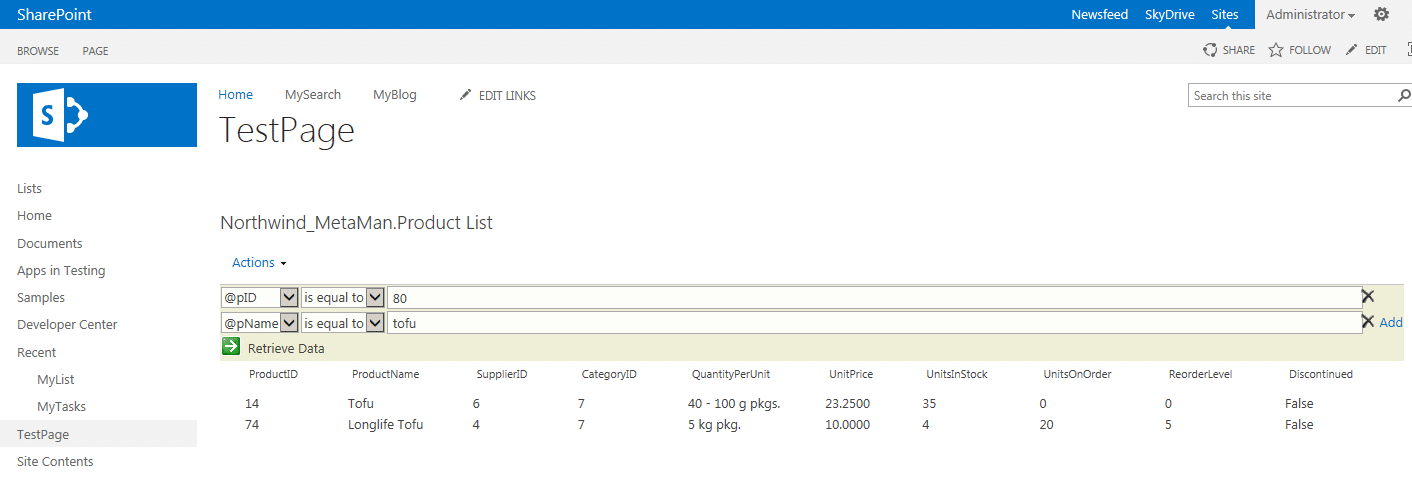Viewport: 1412px width, 488px height.
Task: Click the Share sync icon
Action: tap(1210, 50)
